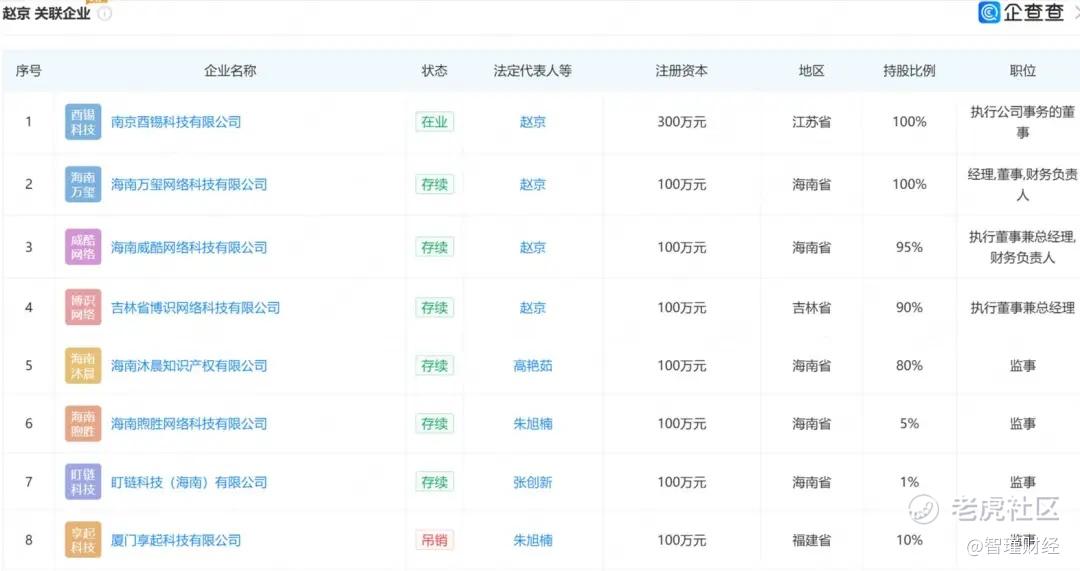Click the 海南煦胜 company logo
The height and width of the screenshot is (571, 1080).
[x=83, y=424]
